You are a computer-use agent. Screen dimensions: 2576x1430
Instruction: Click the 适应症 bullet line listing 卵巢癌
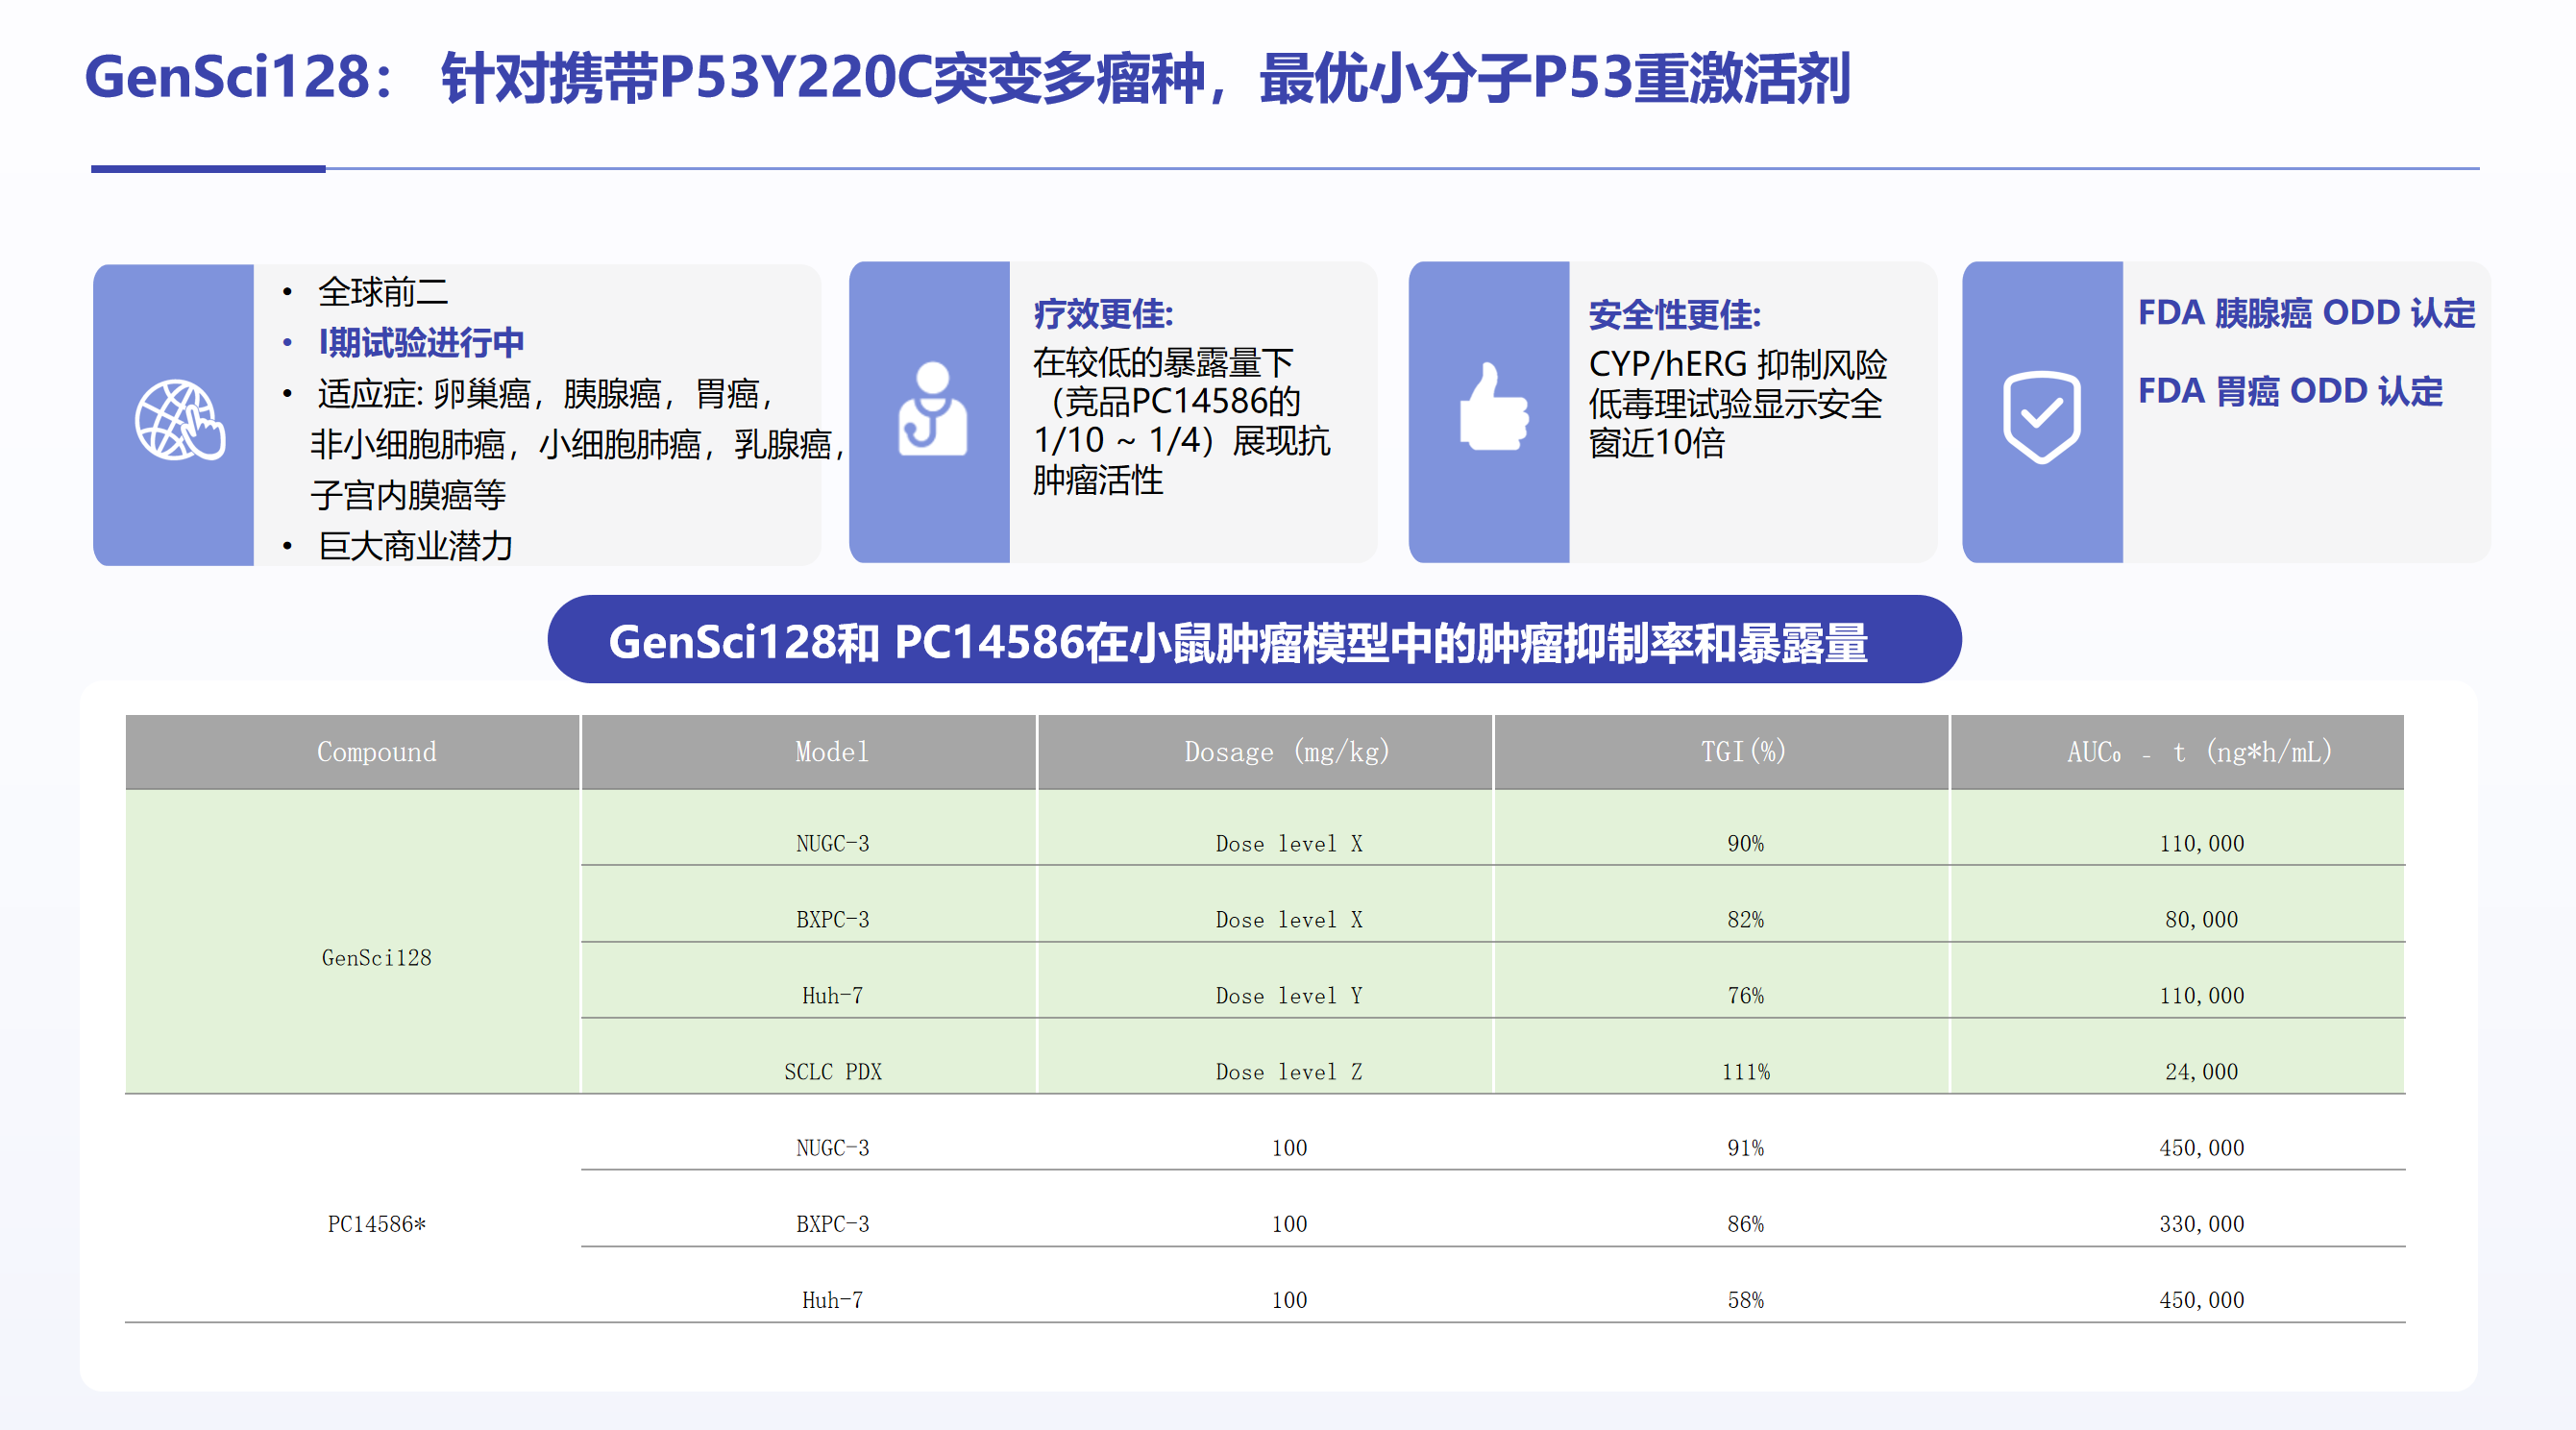click(545, 394)
